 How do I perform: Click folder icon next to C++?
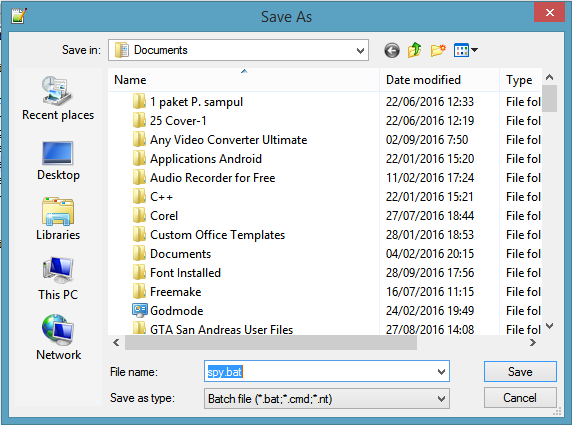[x=139, y=196]
